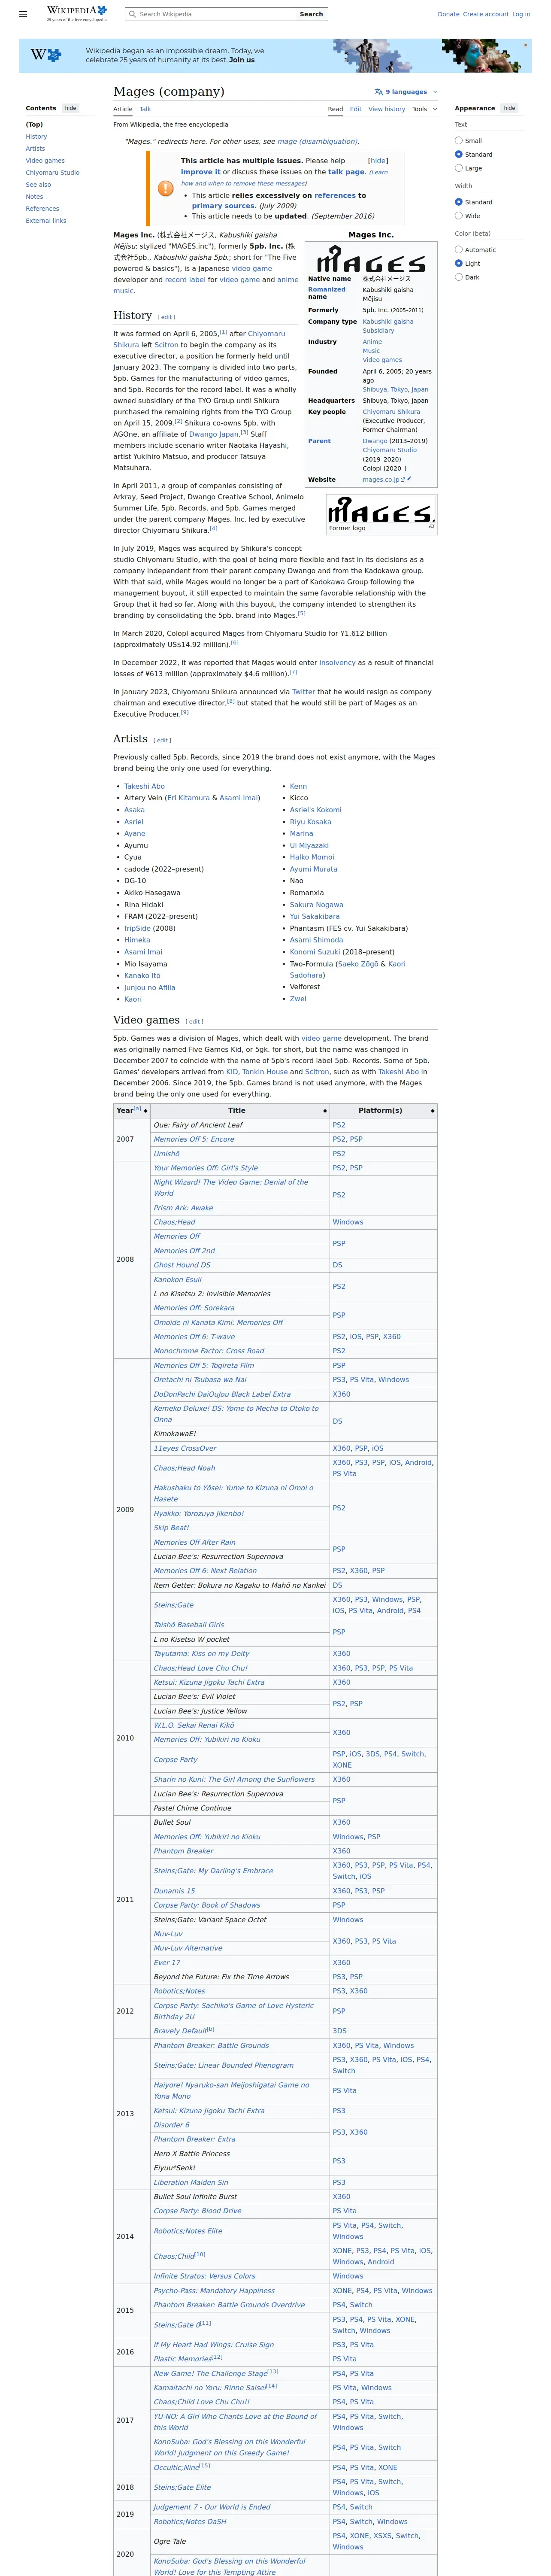551x2576 pixels.
Task: Open the Chaos;Head game title link
Action: click(x=174, y=1221)
